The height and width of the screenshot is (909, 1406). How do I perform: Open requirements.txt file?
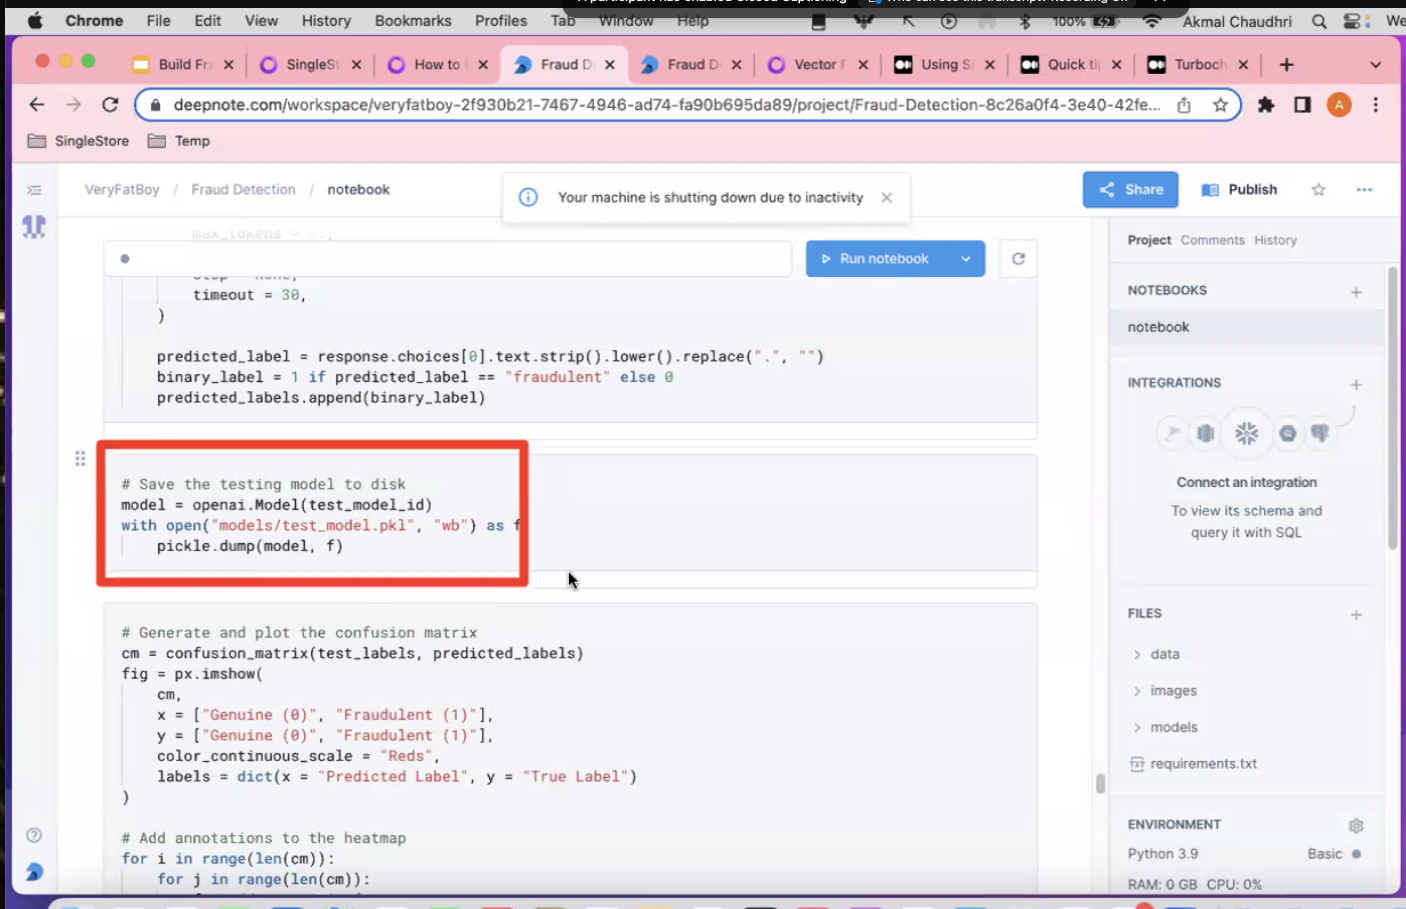click(x=1202, y=764)
